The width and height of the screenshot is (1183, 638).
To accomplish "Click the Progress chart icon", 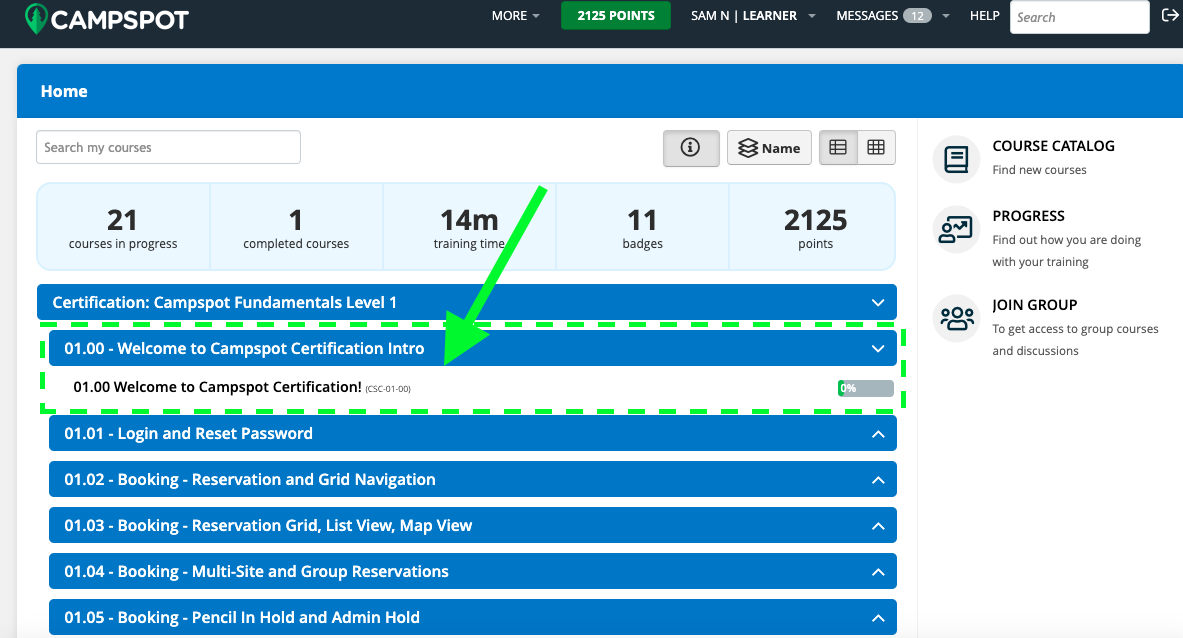I will coord(955,229).
